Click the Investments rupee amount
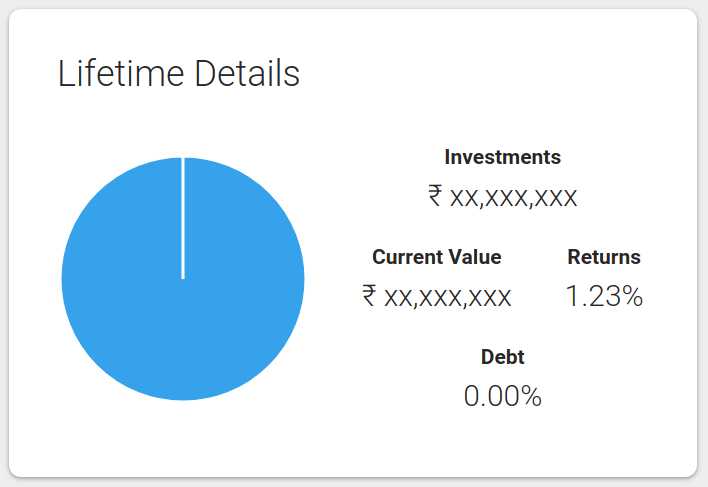This screenshot has height=487, width=708. tap(503, 197)
